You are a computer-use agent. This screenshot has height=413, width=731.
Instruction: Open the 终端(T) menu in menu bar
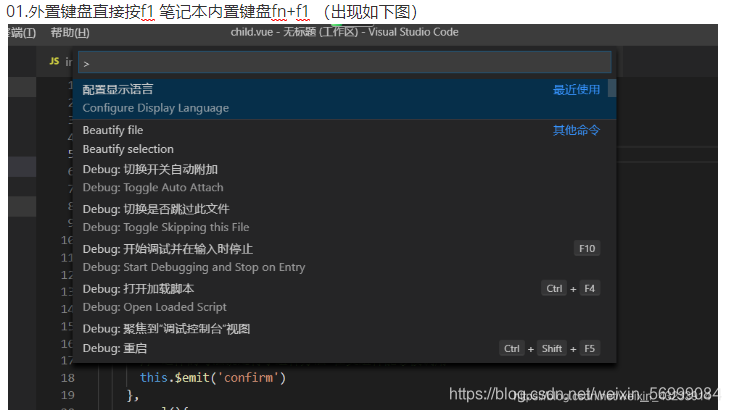(22, 33)
